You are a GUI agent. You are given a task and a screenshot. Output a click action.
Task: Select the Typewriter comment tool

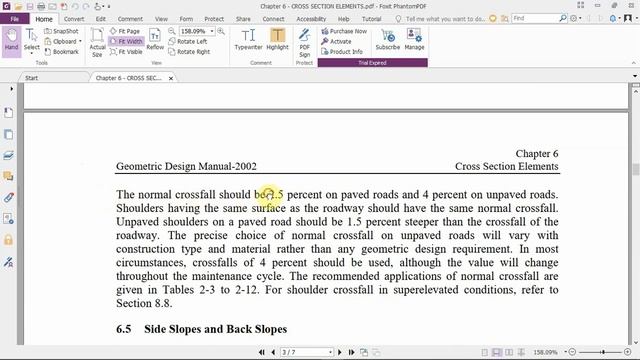[249, 40]
